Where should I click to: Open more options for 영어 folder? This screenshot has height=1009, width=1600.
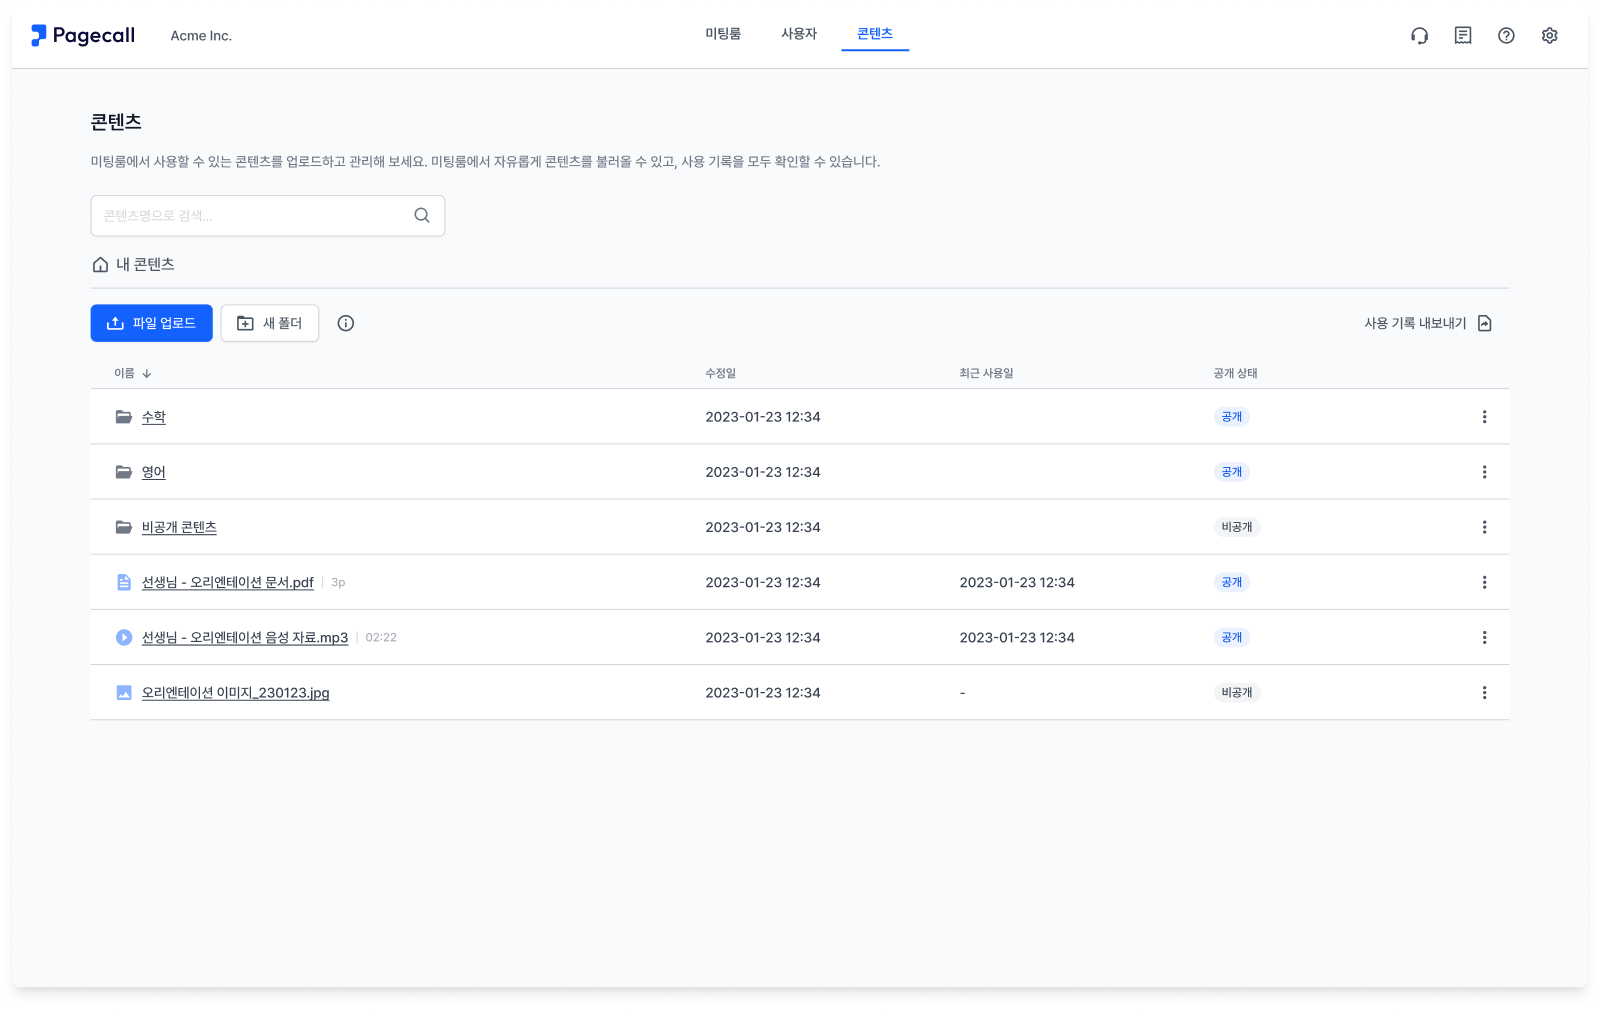[1484, 472]
